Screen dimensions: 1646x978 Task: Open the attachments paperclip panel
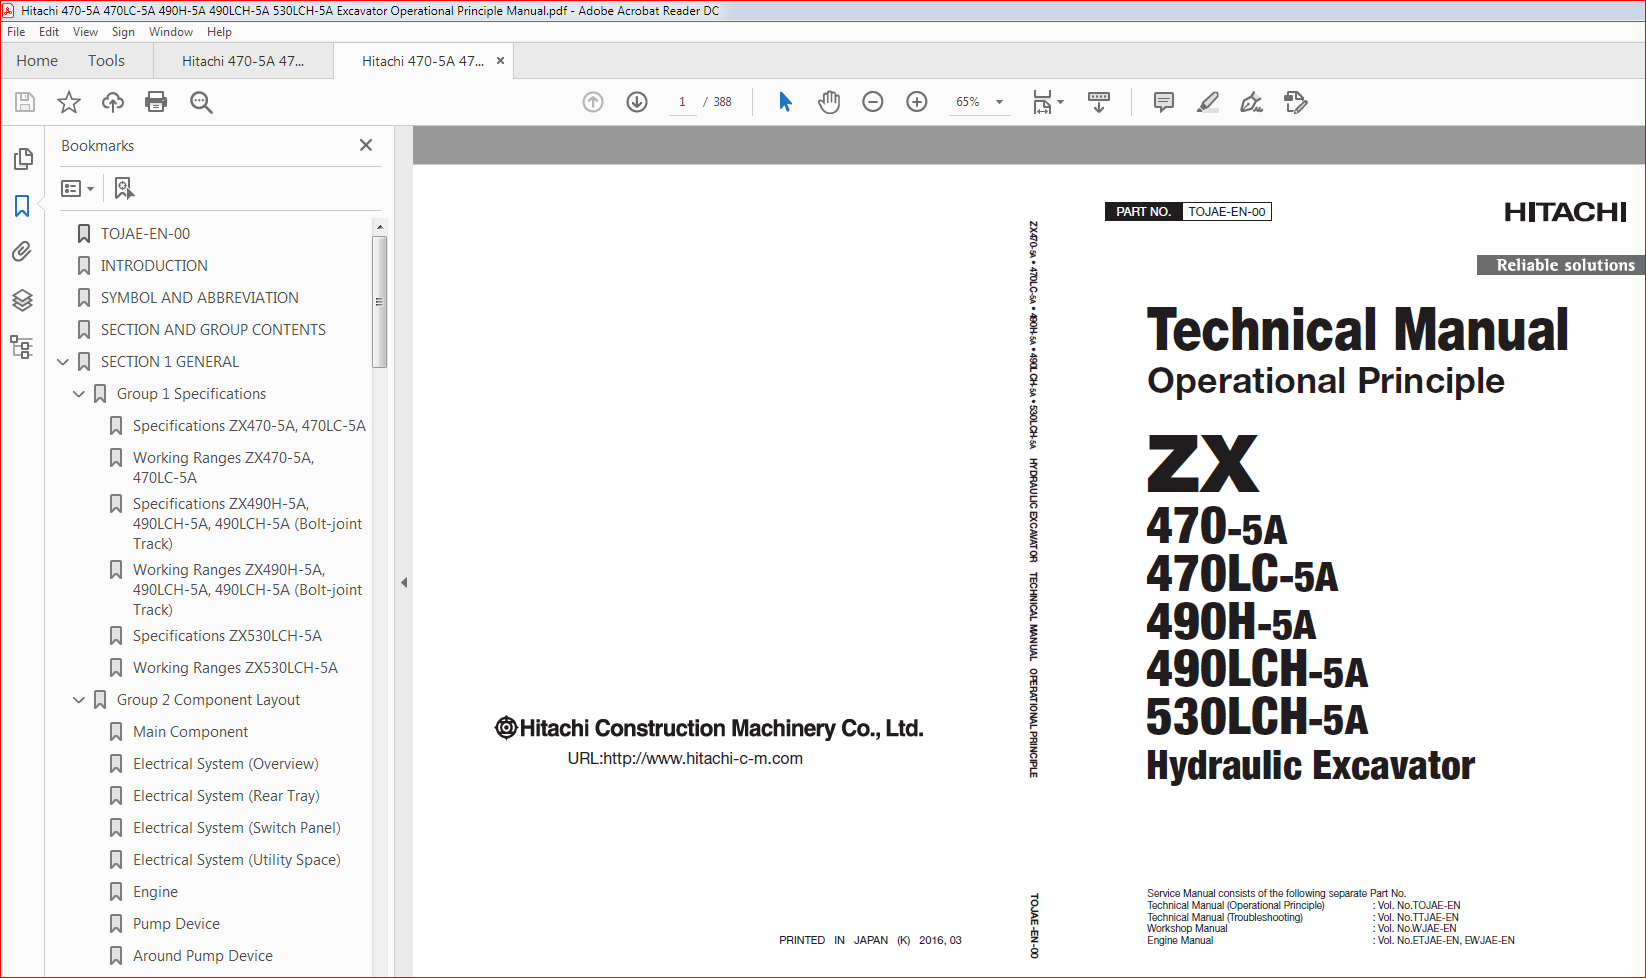[x=22, y=252]
